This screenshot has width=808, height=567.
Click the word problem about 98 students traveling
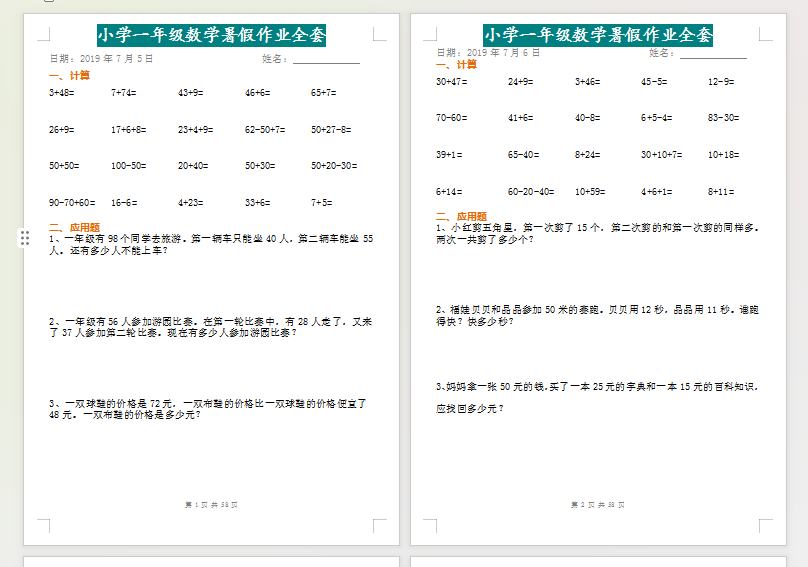point(211,245)
